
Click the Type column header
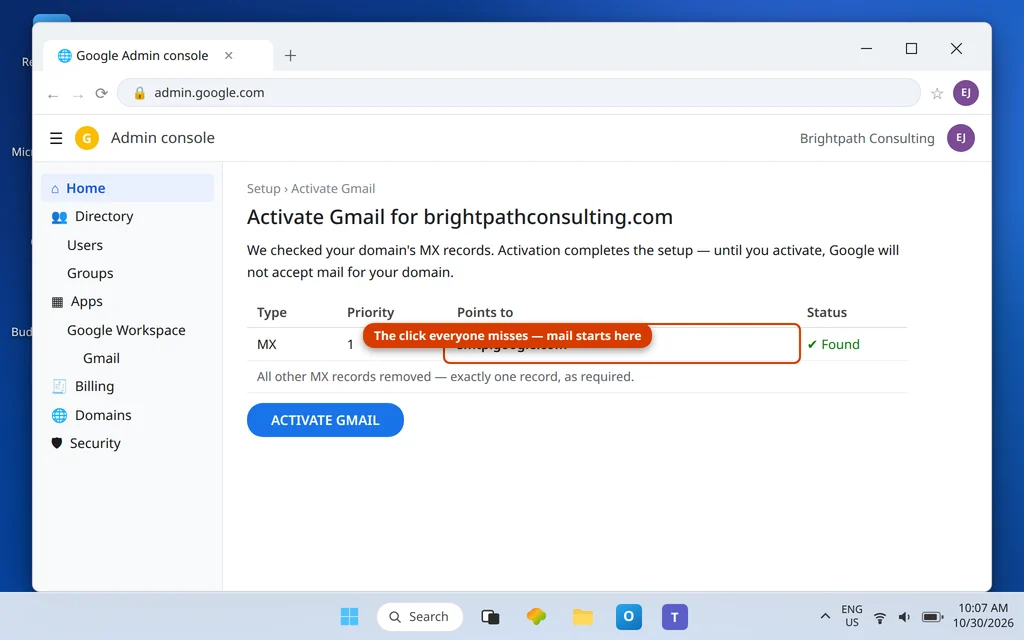(x=272, y=312)
